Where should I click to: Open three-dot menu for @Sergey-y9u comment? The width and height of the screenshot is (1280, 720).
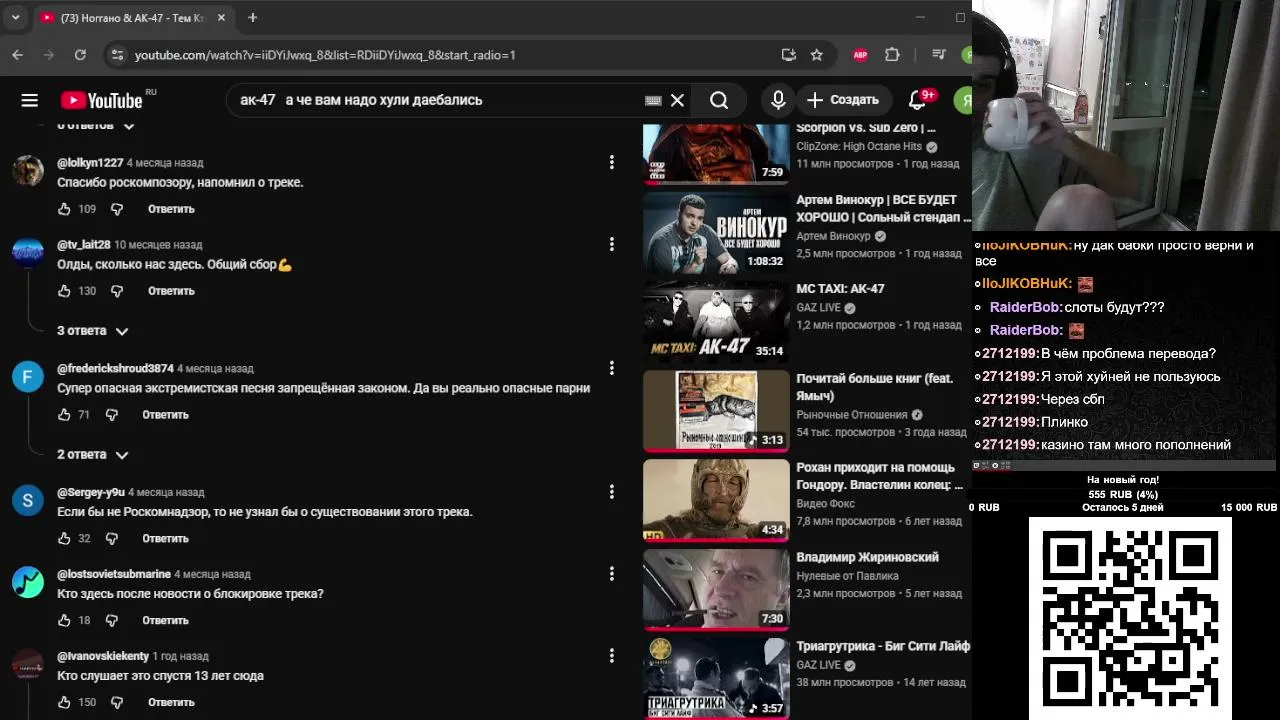pyautogui.click(x=612, y=492)
